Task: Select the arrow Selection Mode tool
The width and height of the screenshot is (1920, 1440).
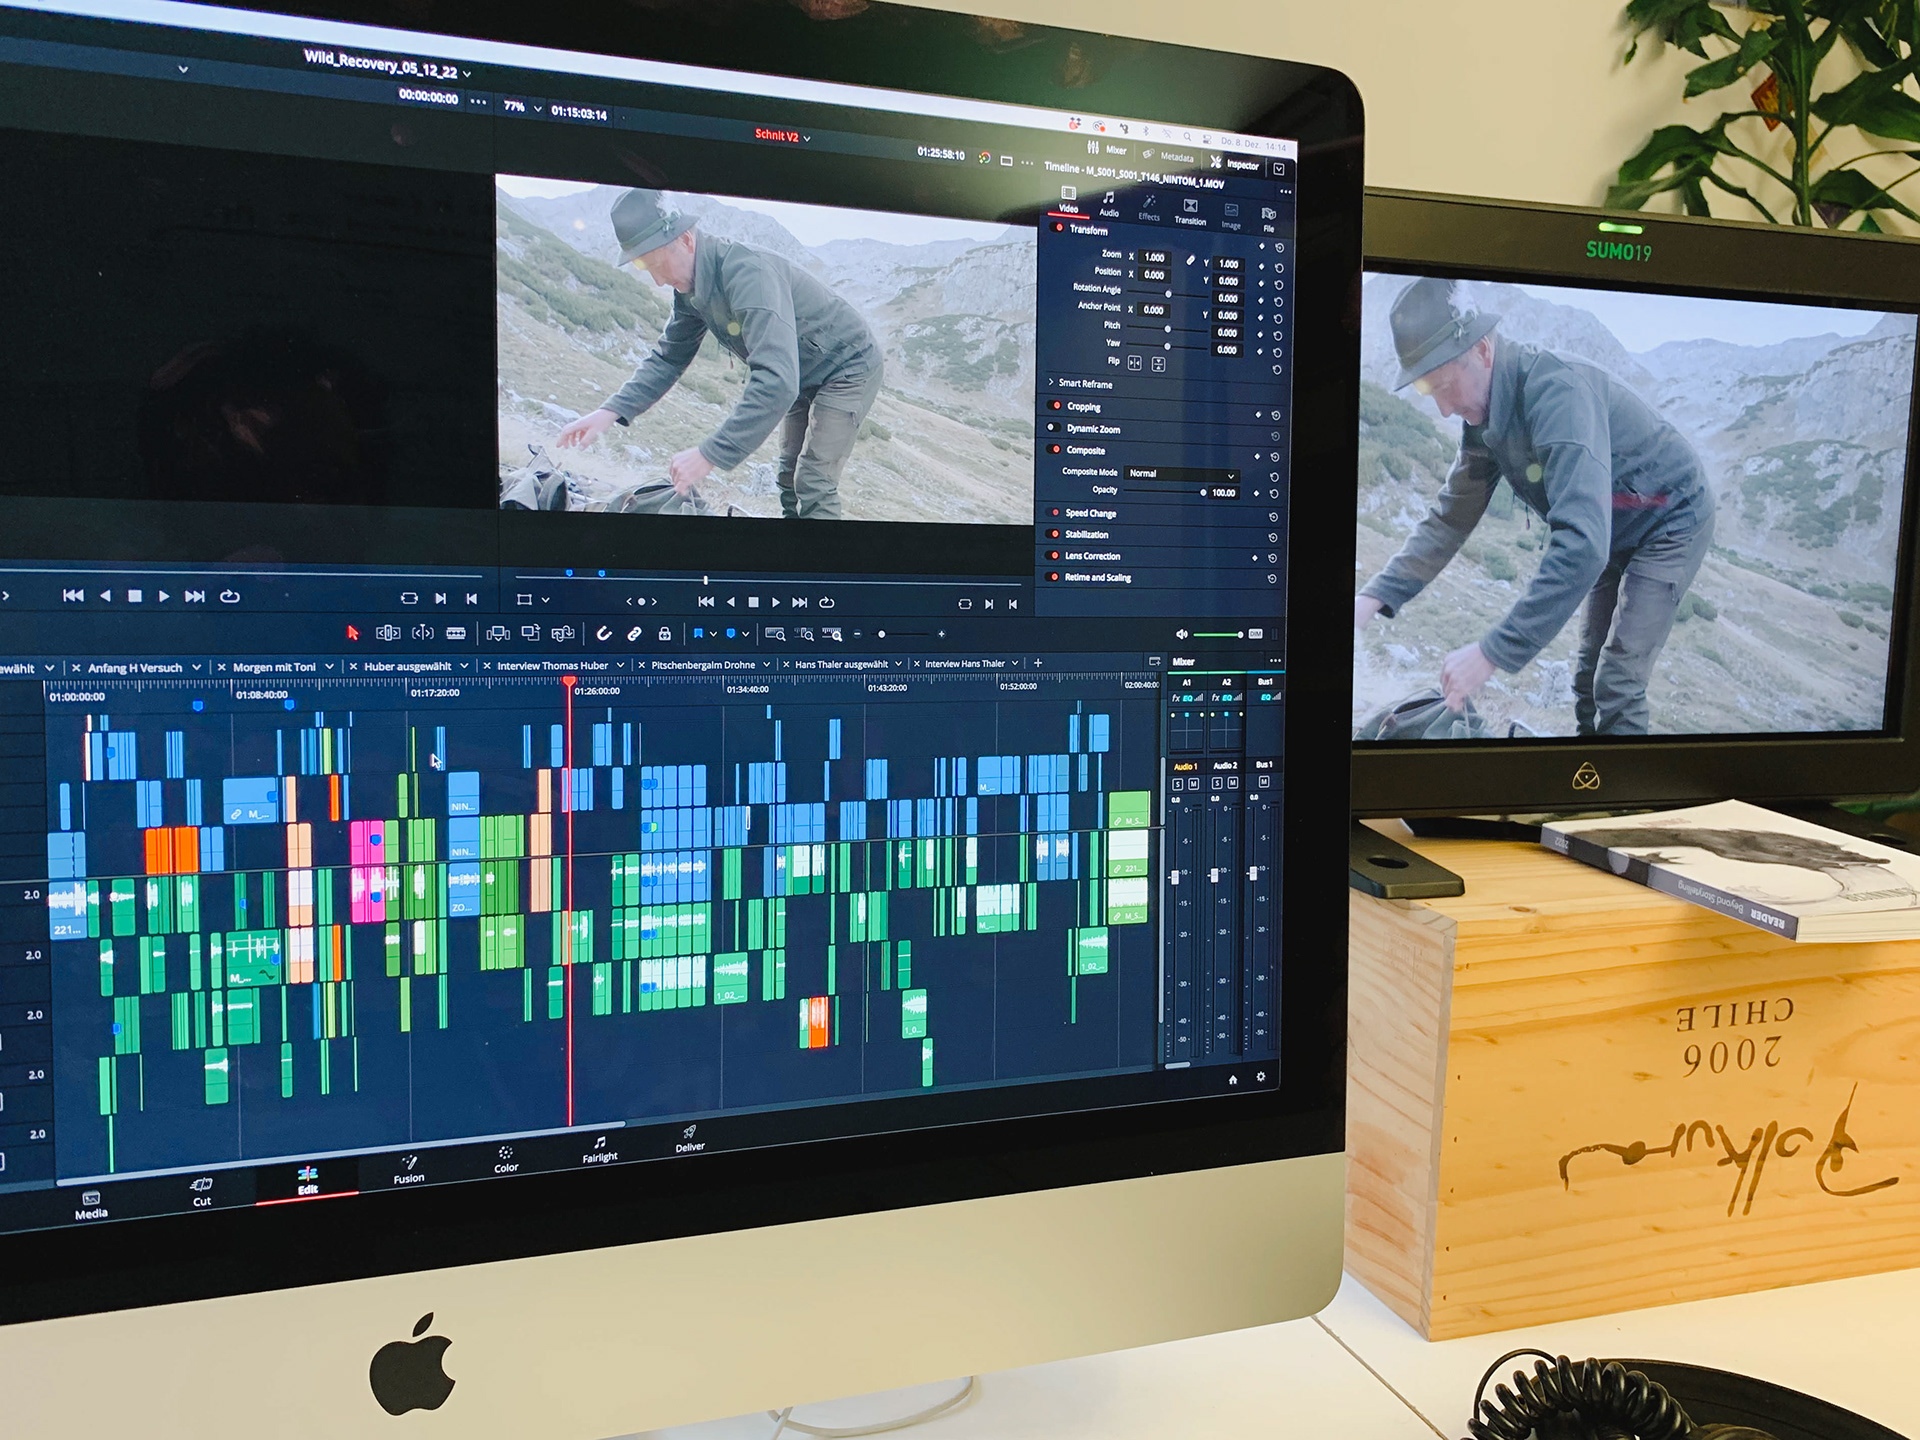Action: (352, 632)
